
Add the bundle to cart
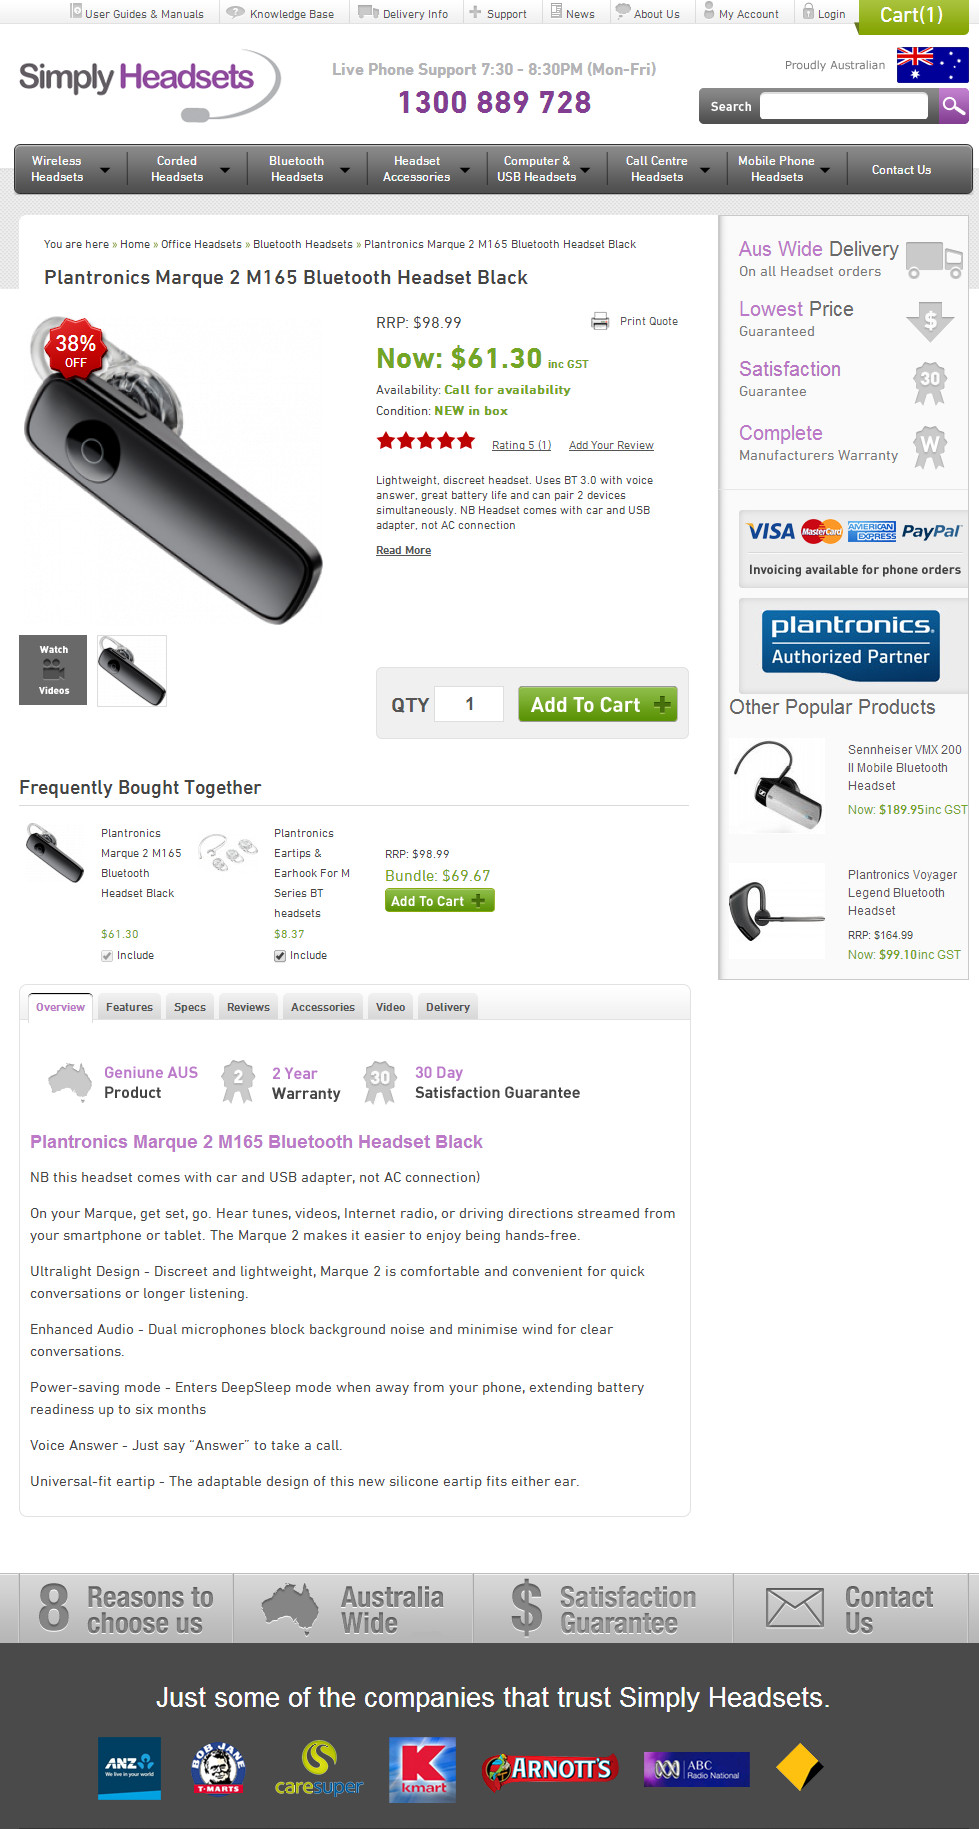point(440,901)
